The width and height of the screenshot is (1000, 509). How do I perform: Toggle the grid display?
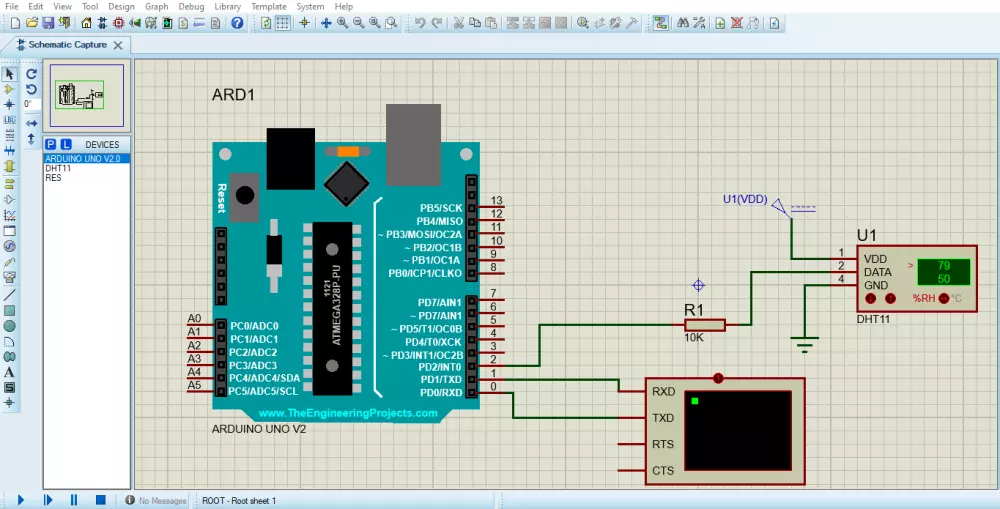pyautogui.click(x=283, y=22)
